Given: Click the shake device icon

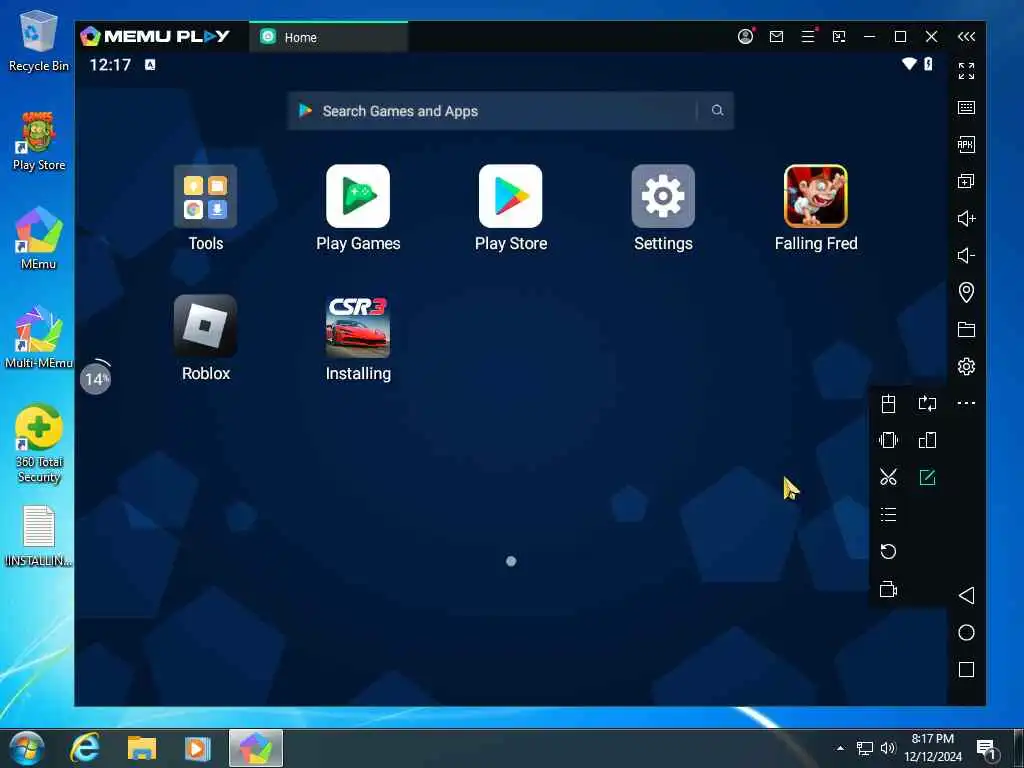Looking at the screenshot, I should pos(888,440).
